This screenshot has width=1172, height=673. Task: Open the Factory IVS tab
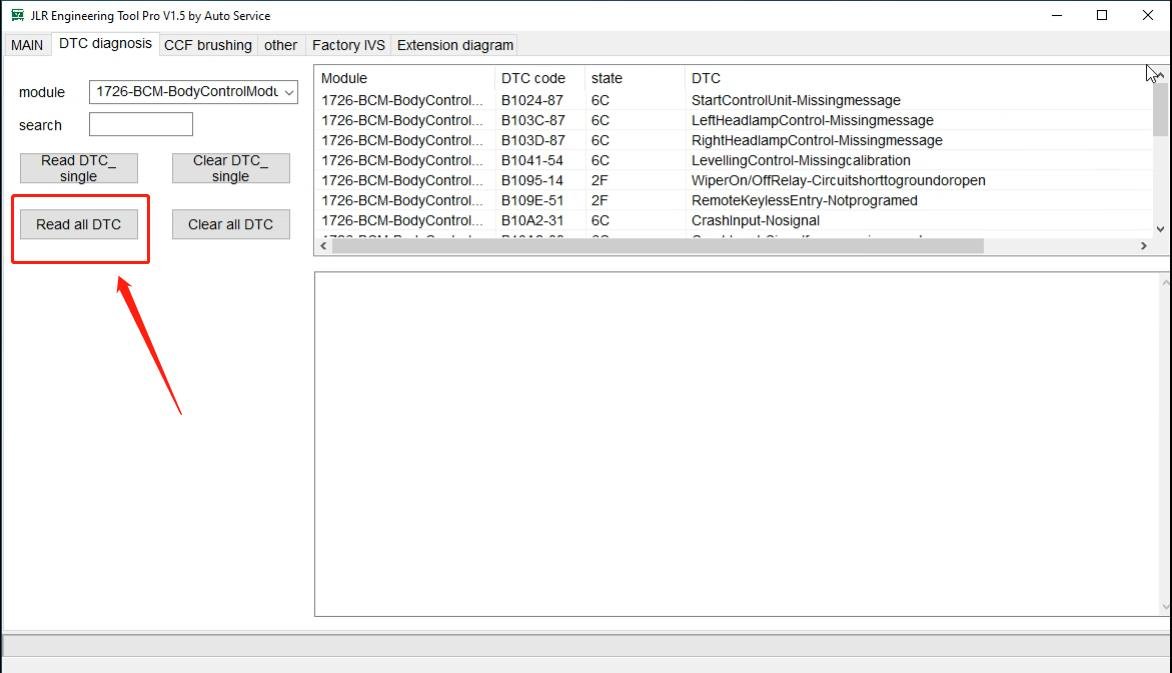348,45
